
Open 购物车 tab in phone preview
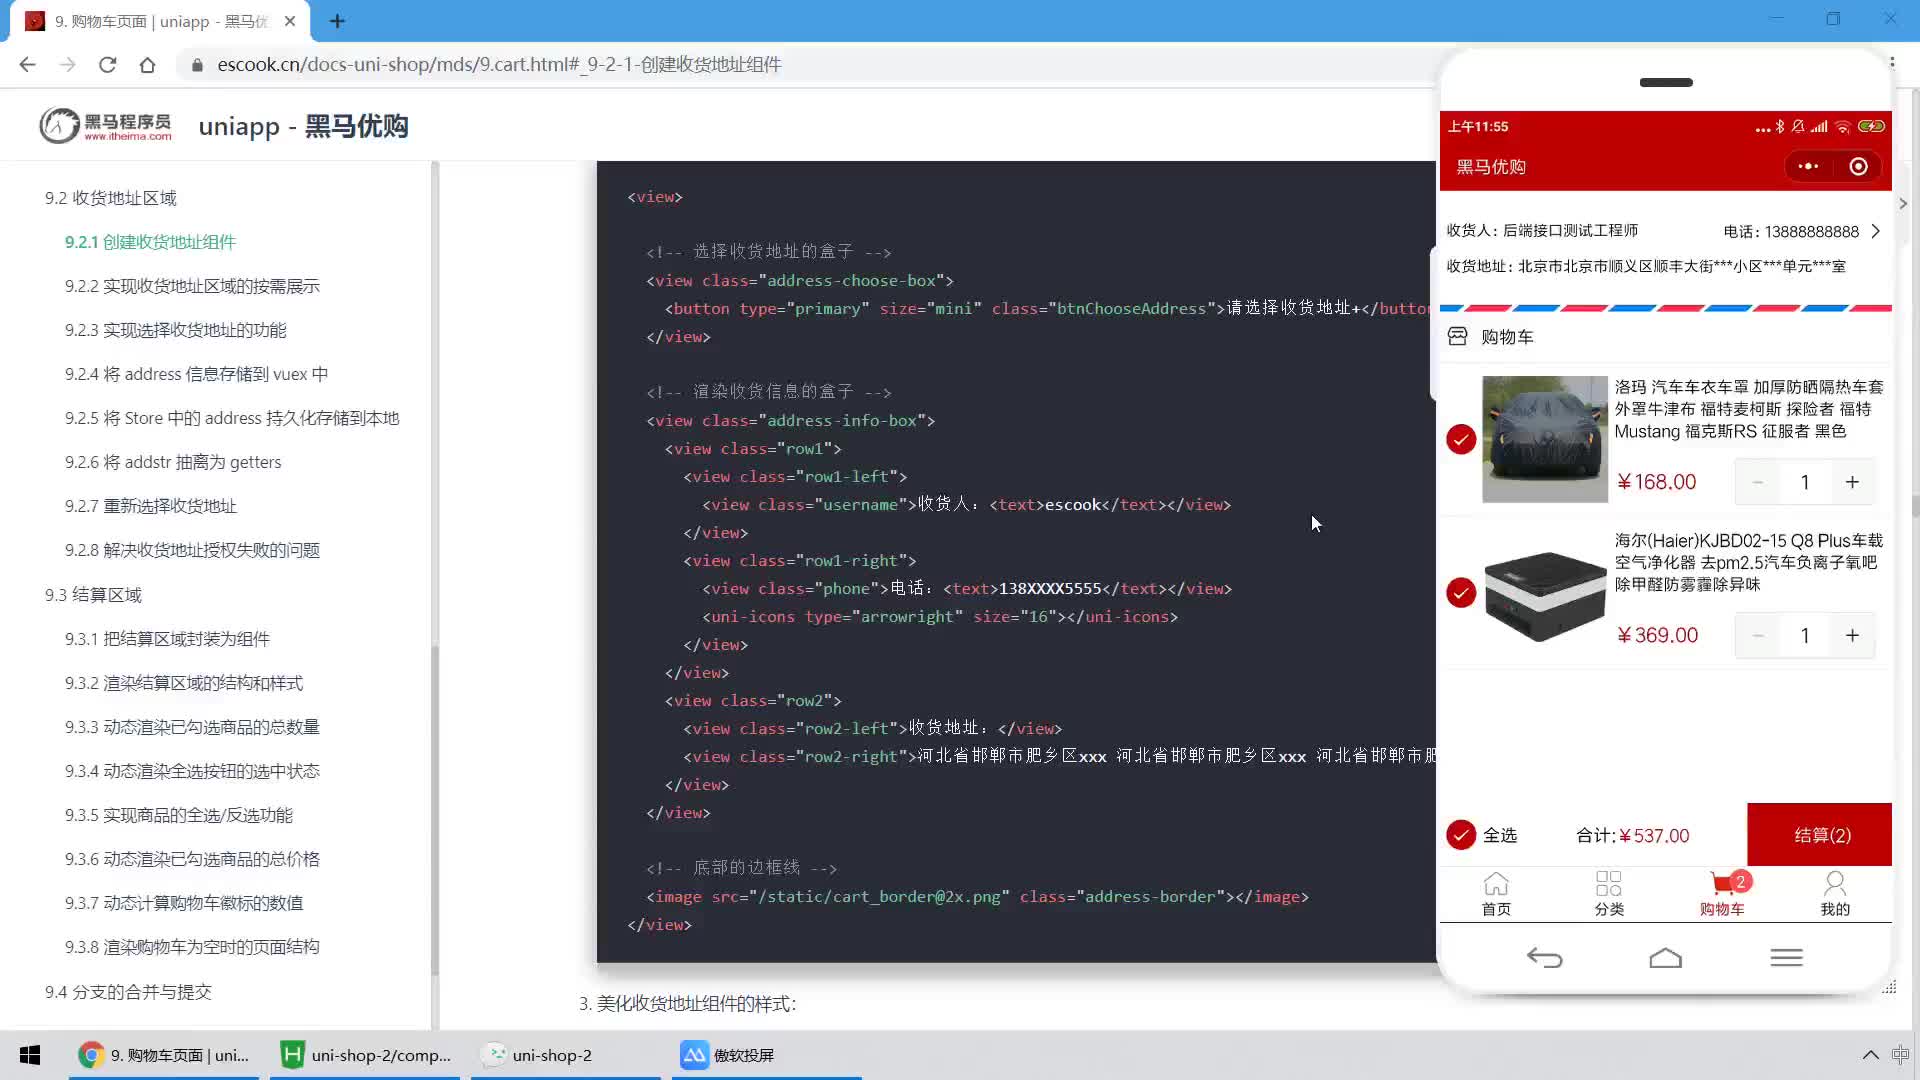pyautogui.click(x=1722, y=893)
